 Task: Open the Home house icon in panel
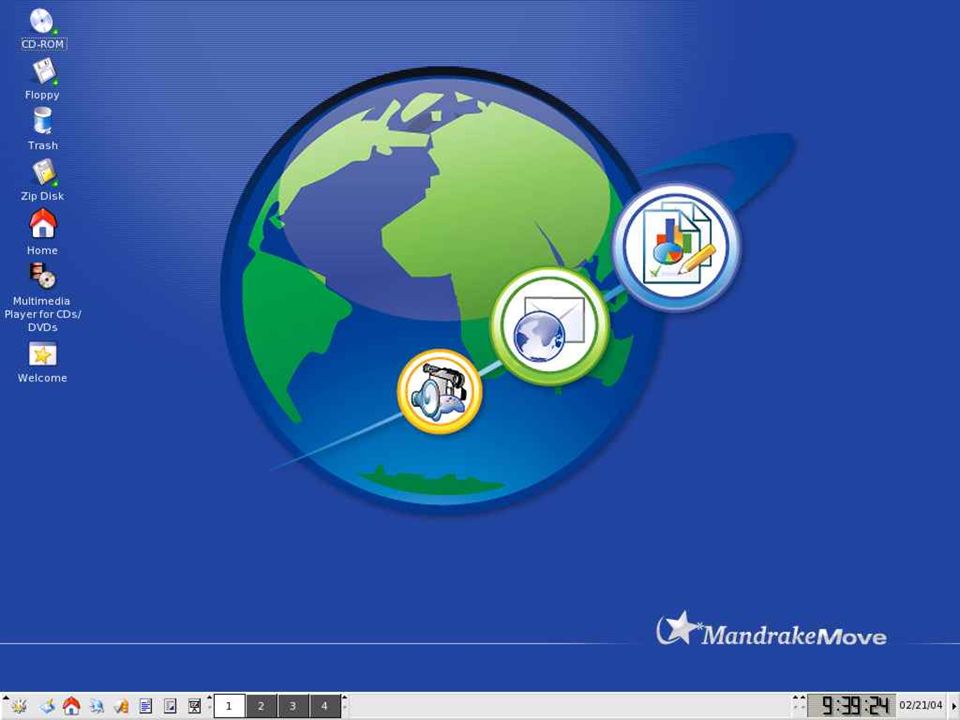[72, 706]
